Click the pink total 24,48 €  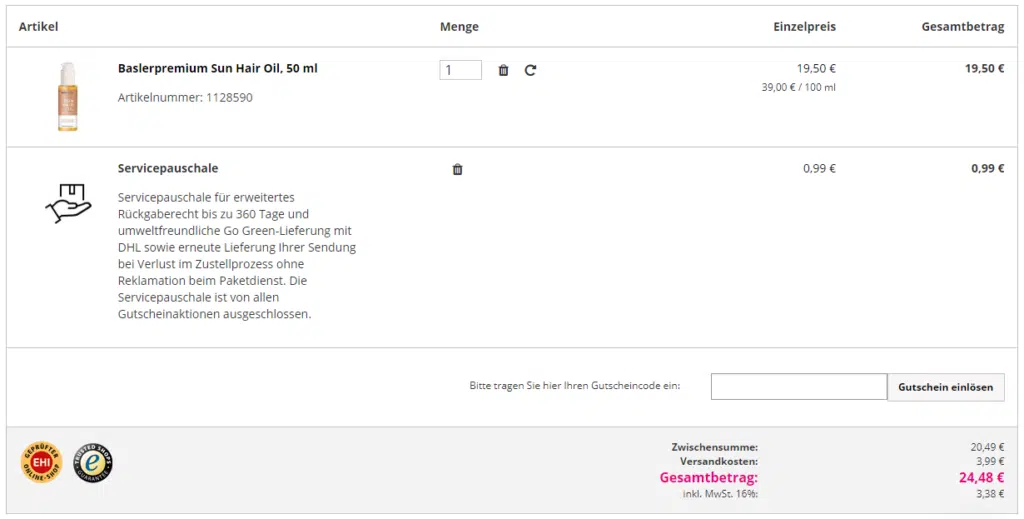982,477
